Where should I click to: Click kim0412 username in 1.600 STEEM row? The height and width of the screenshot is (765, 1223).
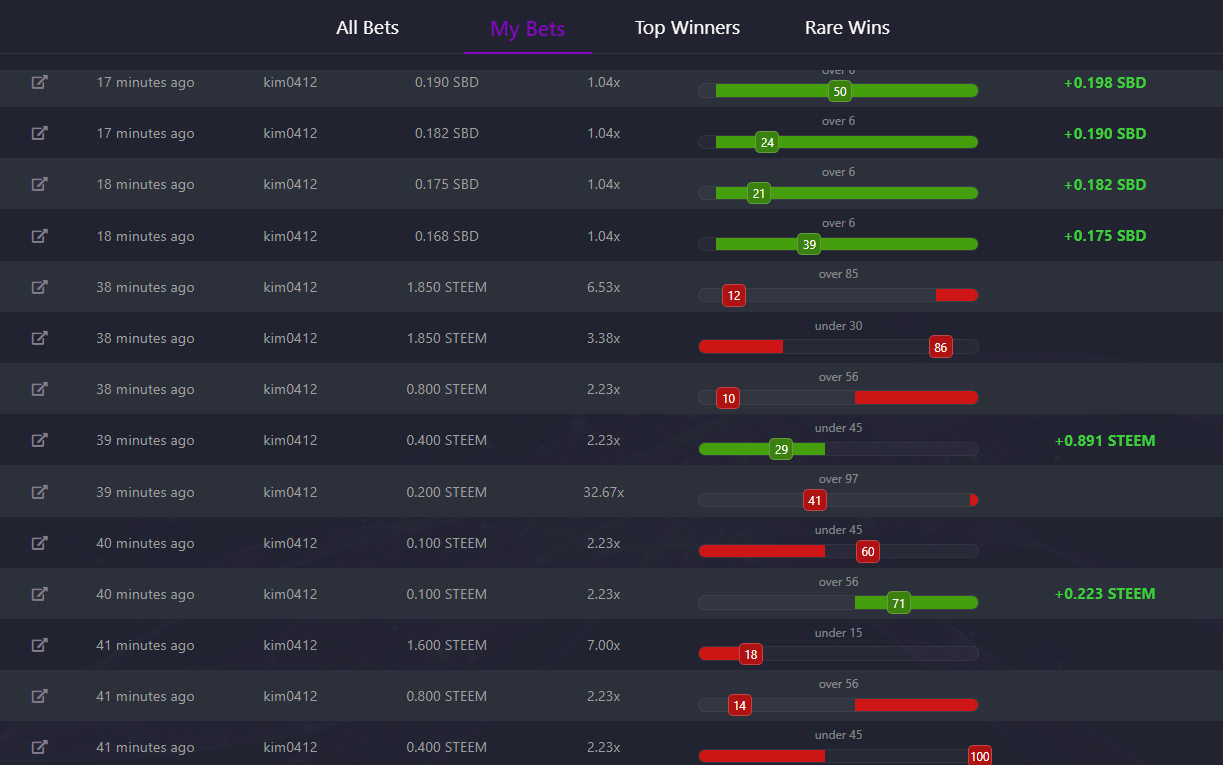290,645
